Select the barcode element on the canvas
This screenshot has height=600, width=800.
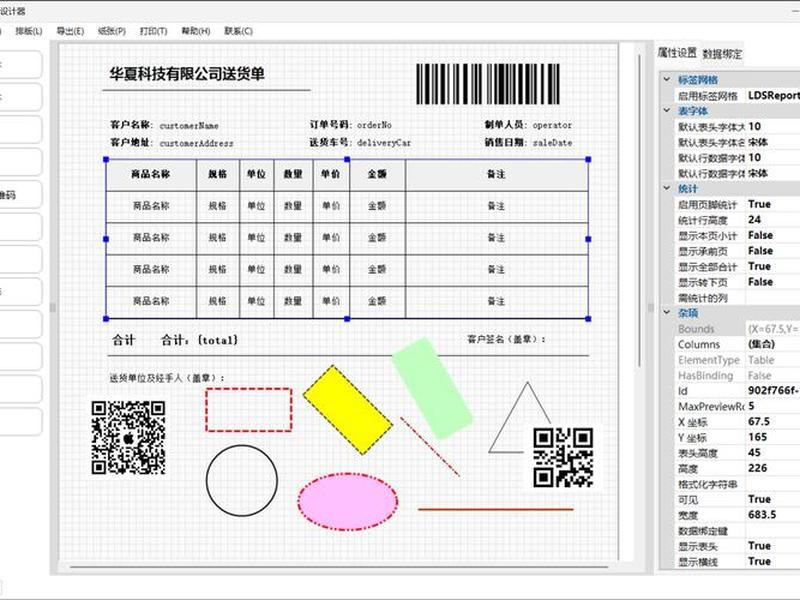point(488,84)
